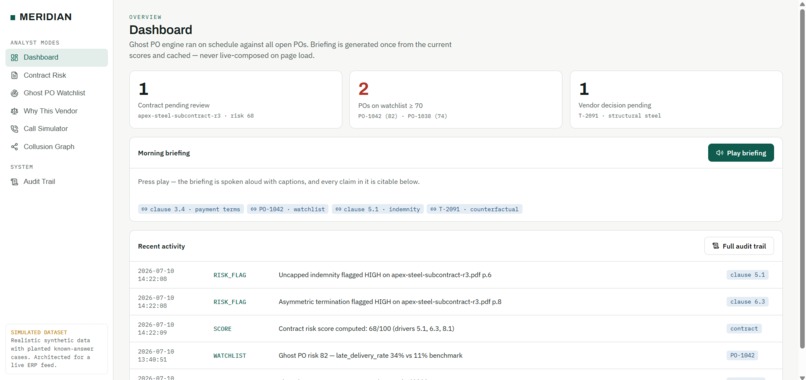
Task: Click link icon in PO-1042 watchlist chip
Action: coord(254,209)
